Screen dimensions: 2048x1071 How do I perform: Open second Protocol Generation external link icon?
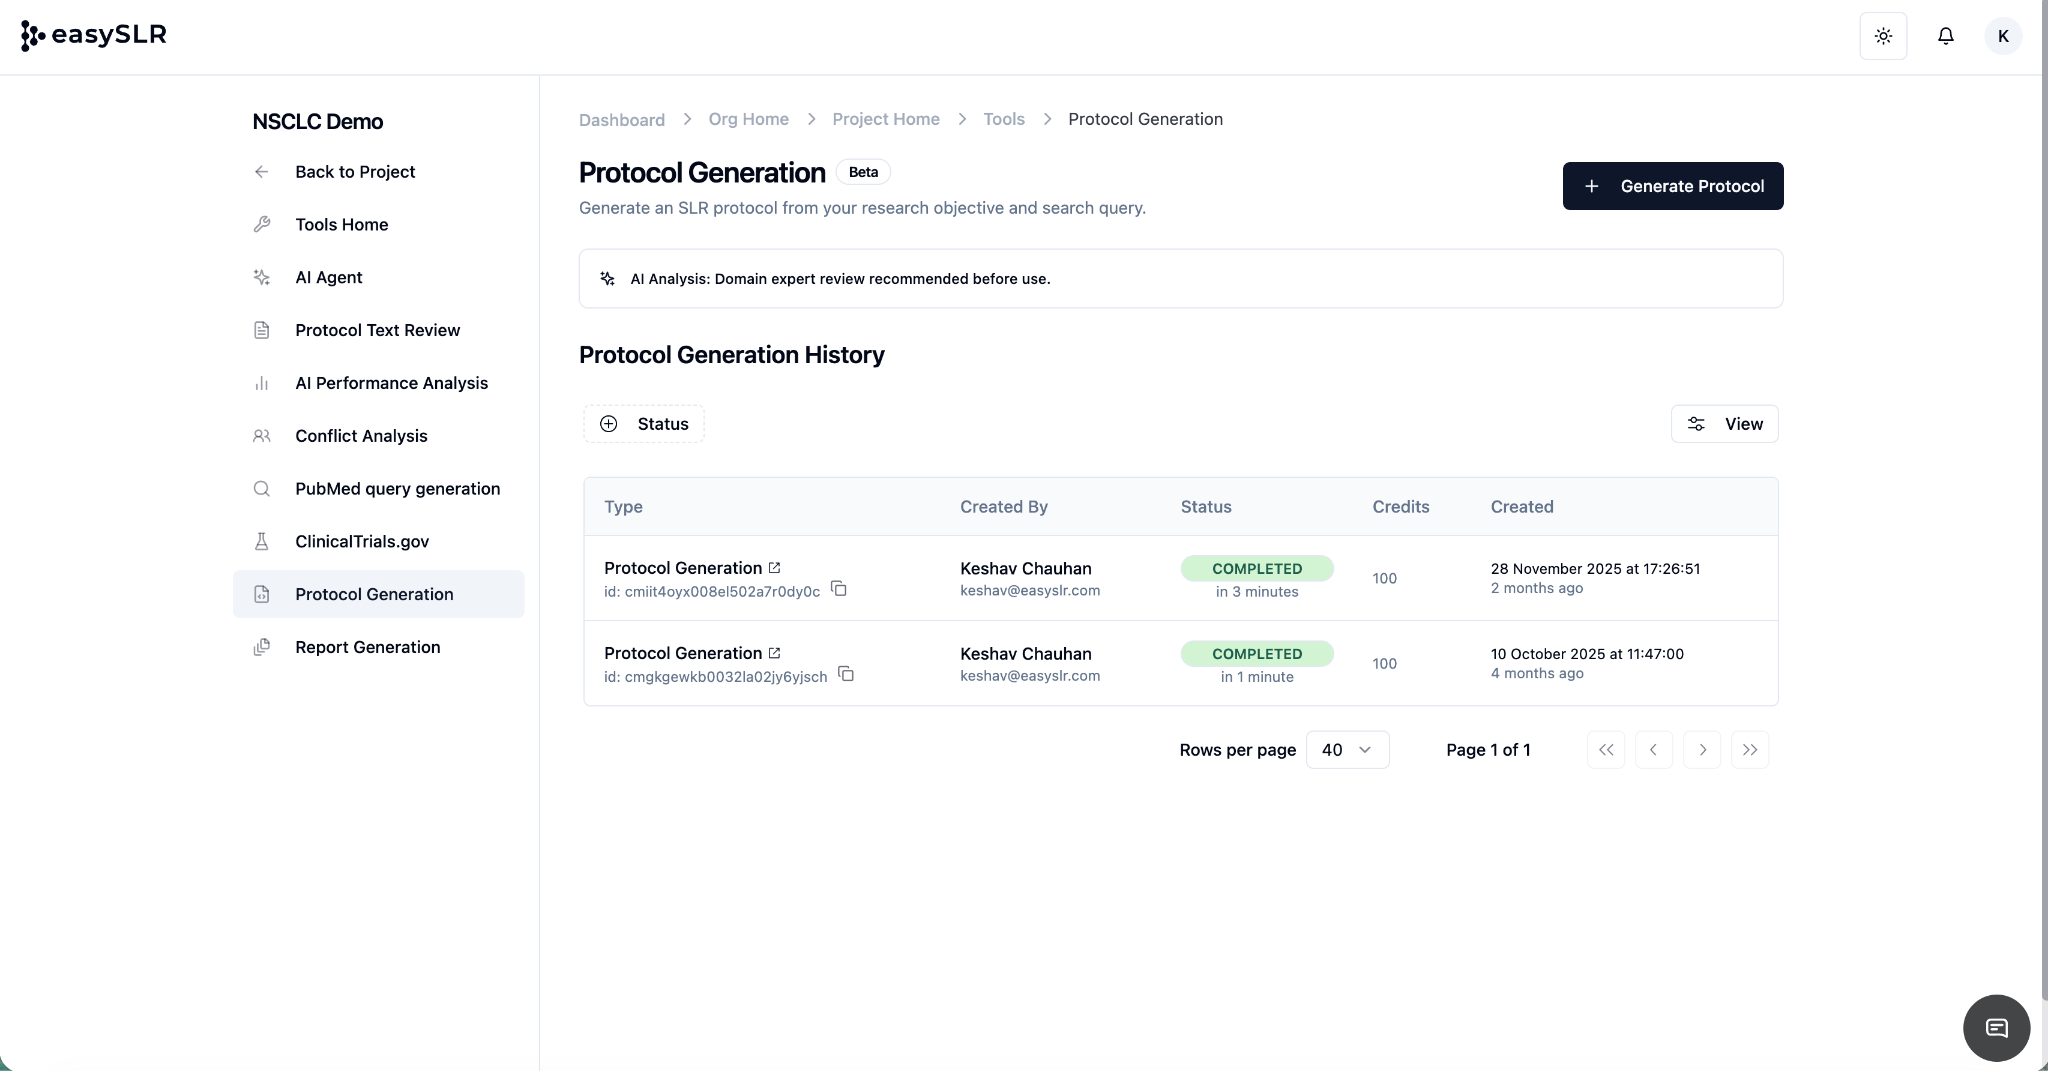click(774, 653)
